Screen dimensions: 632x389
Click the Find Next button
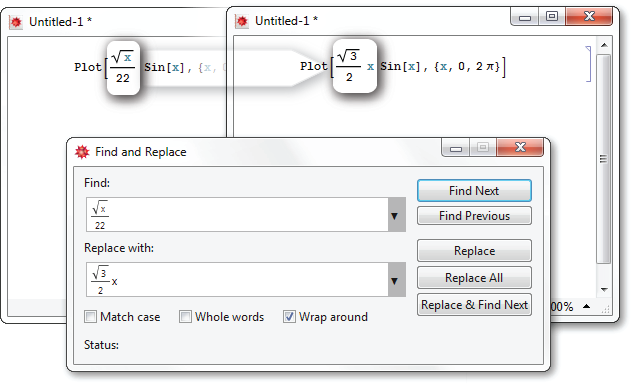coord(474,191)
